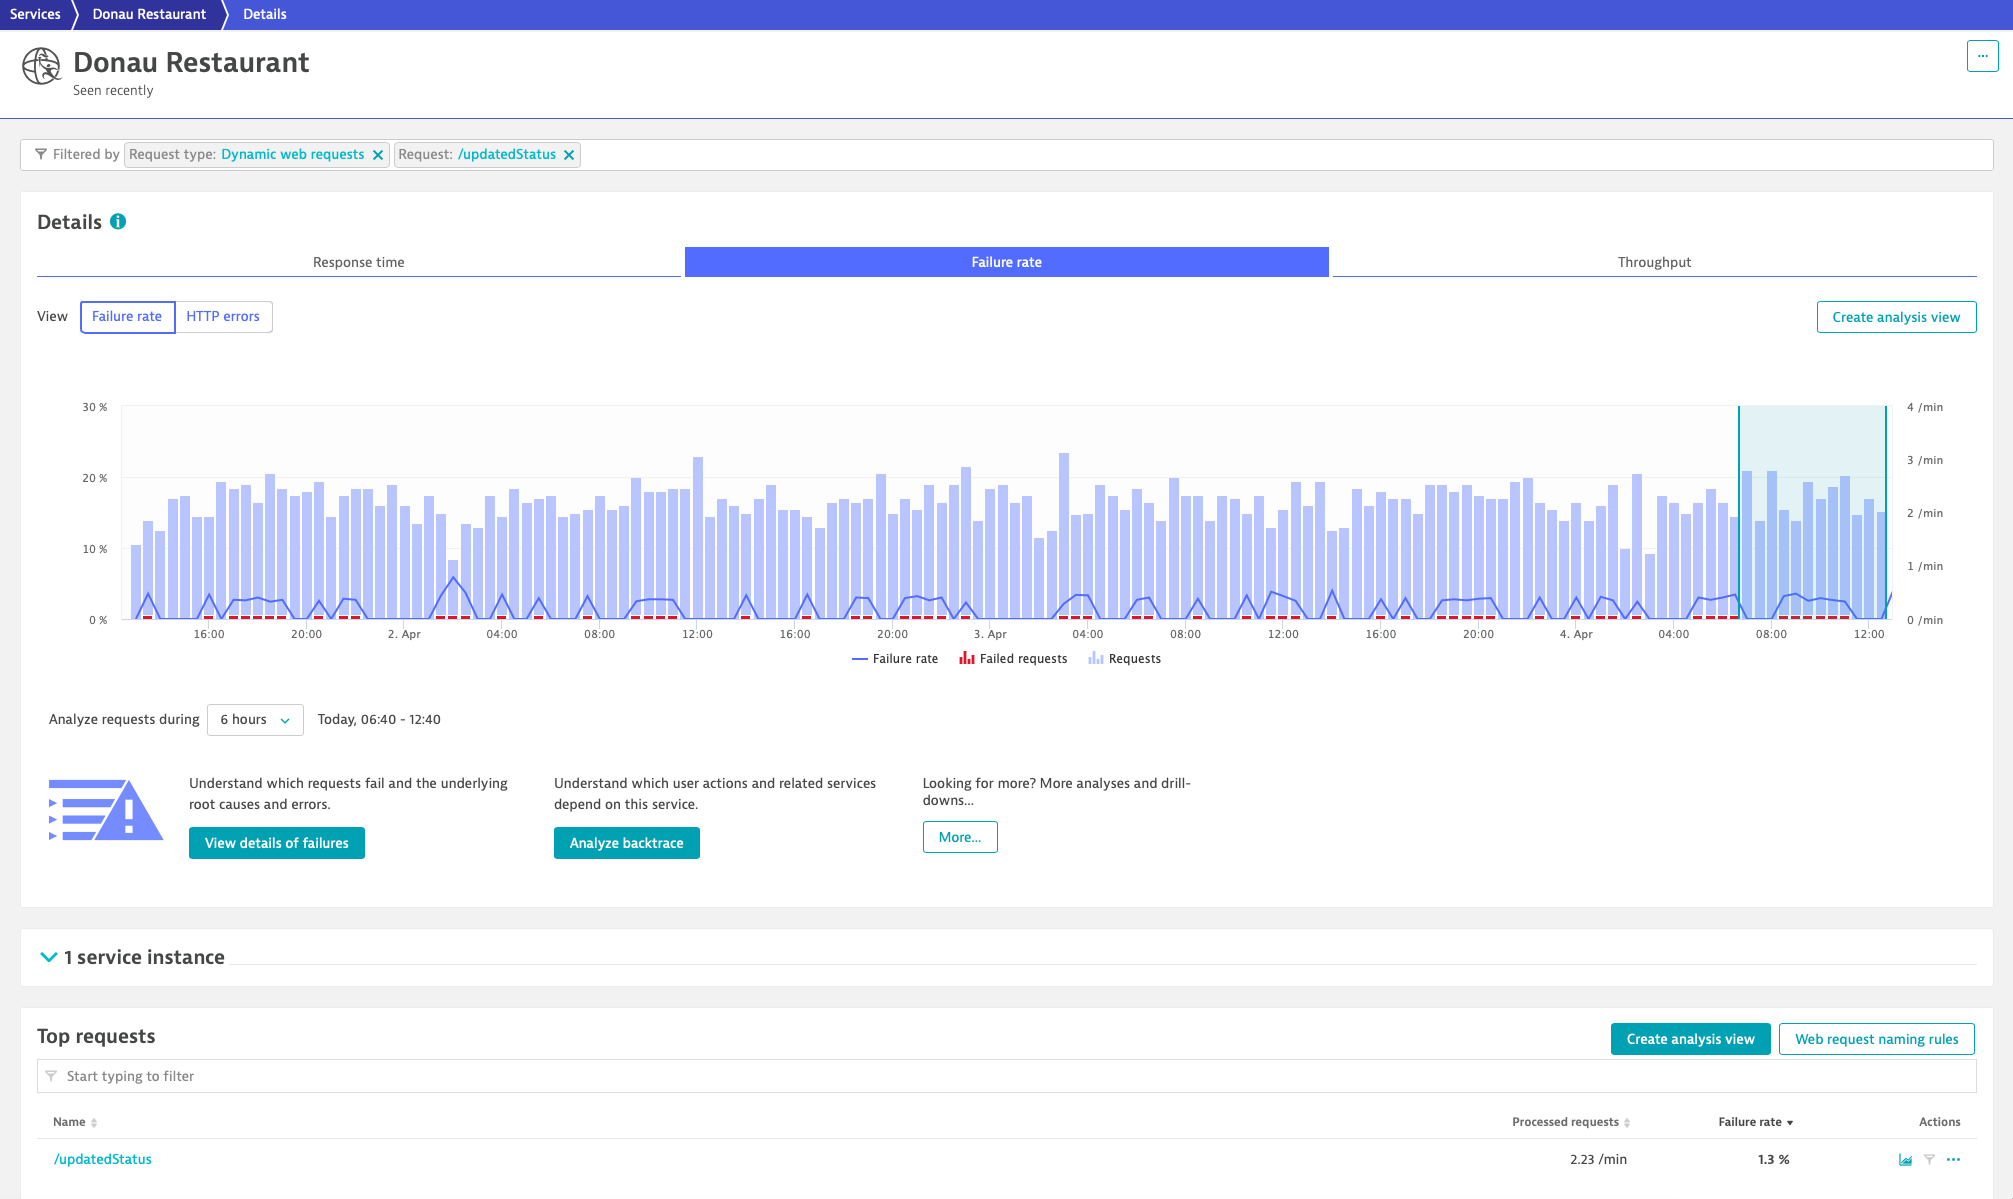Click the Details breadcrumb
The height and width of the screenshot is (1199, 2013).
tap(265, 14)
